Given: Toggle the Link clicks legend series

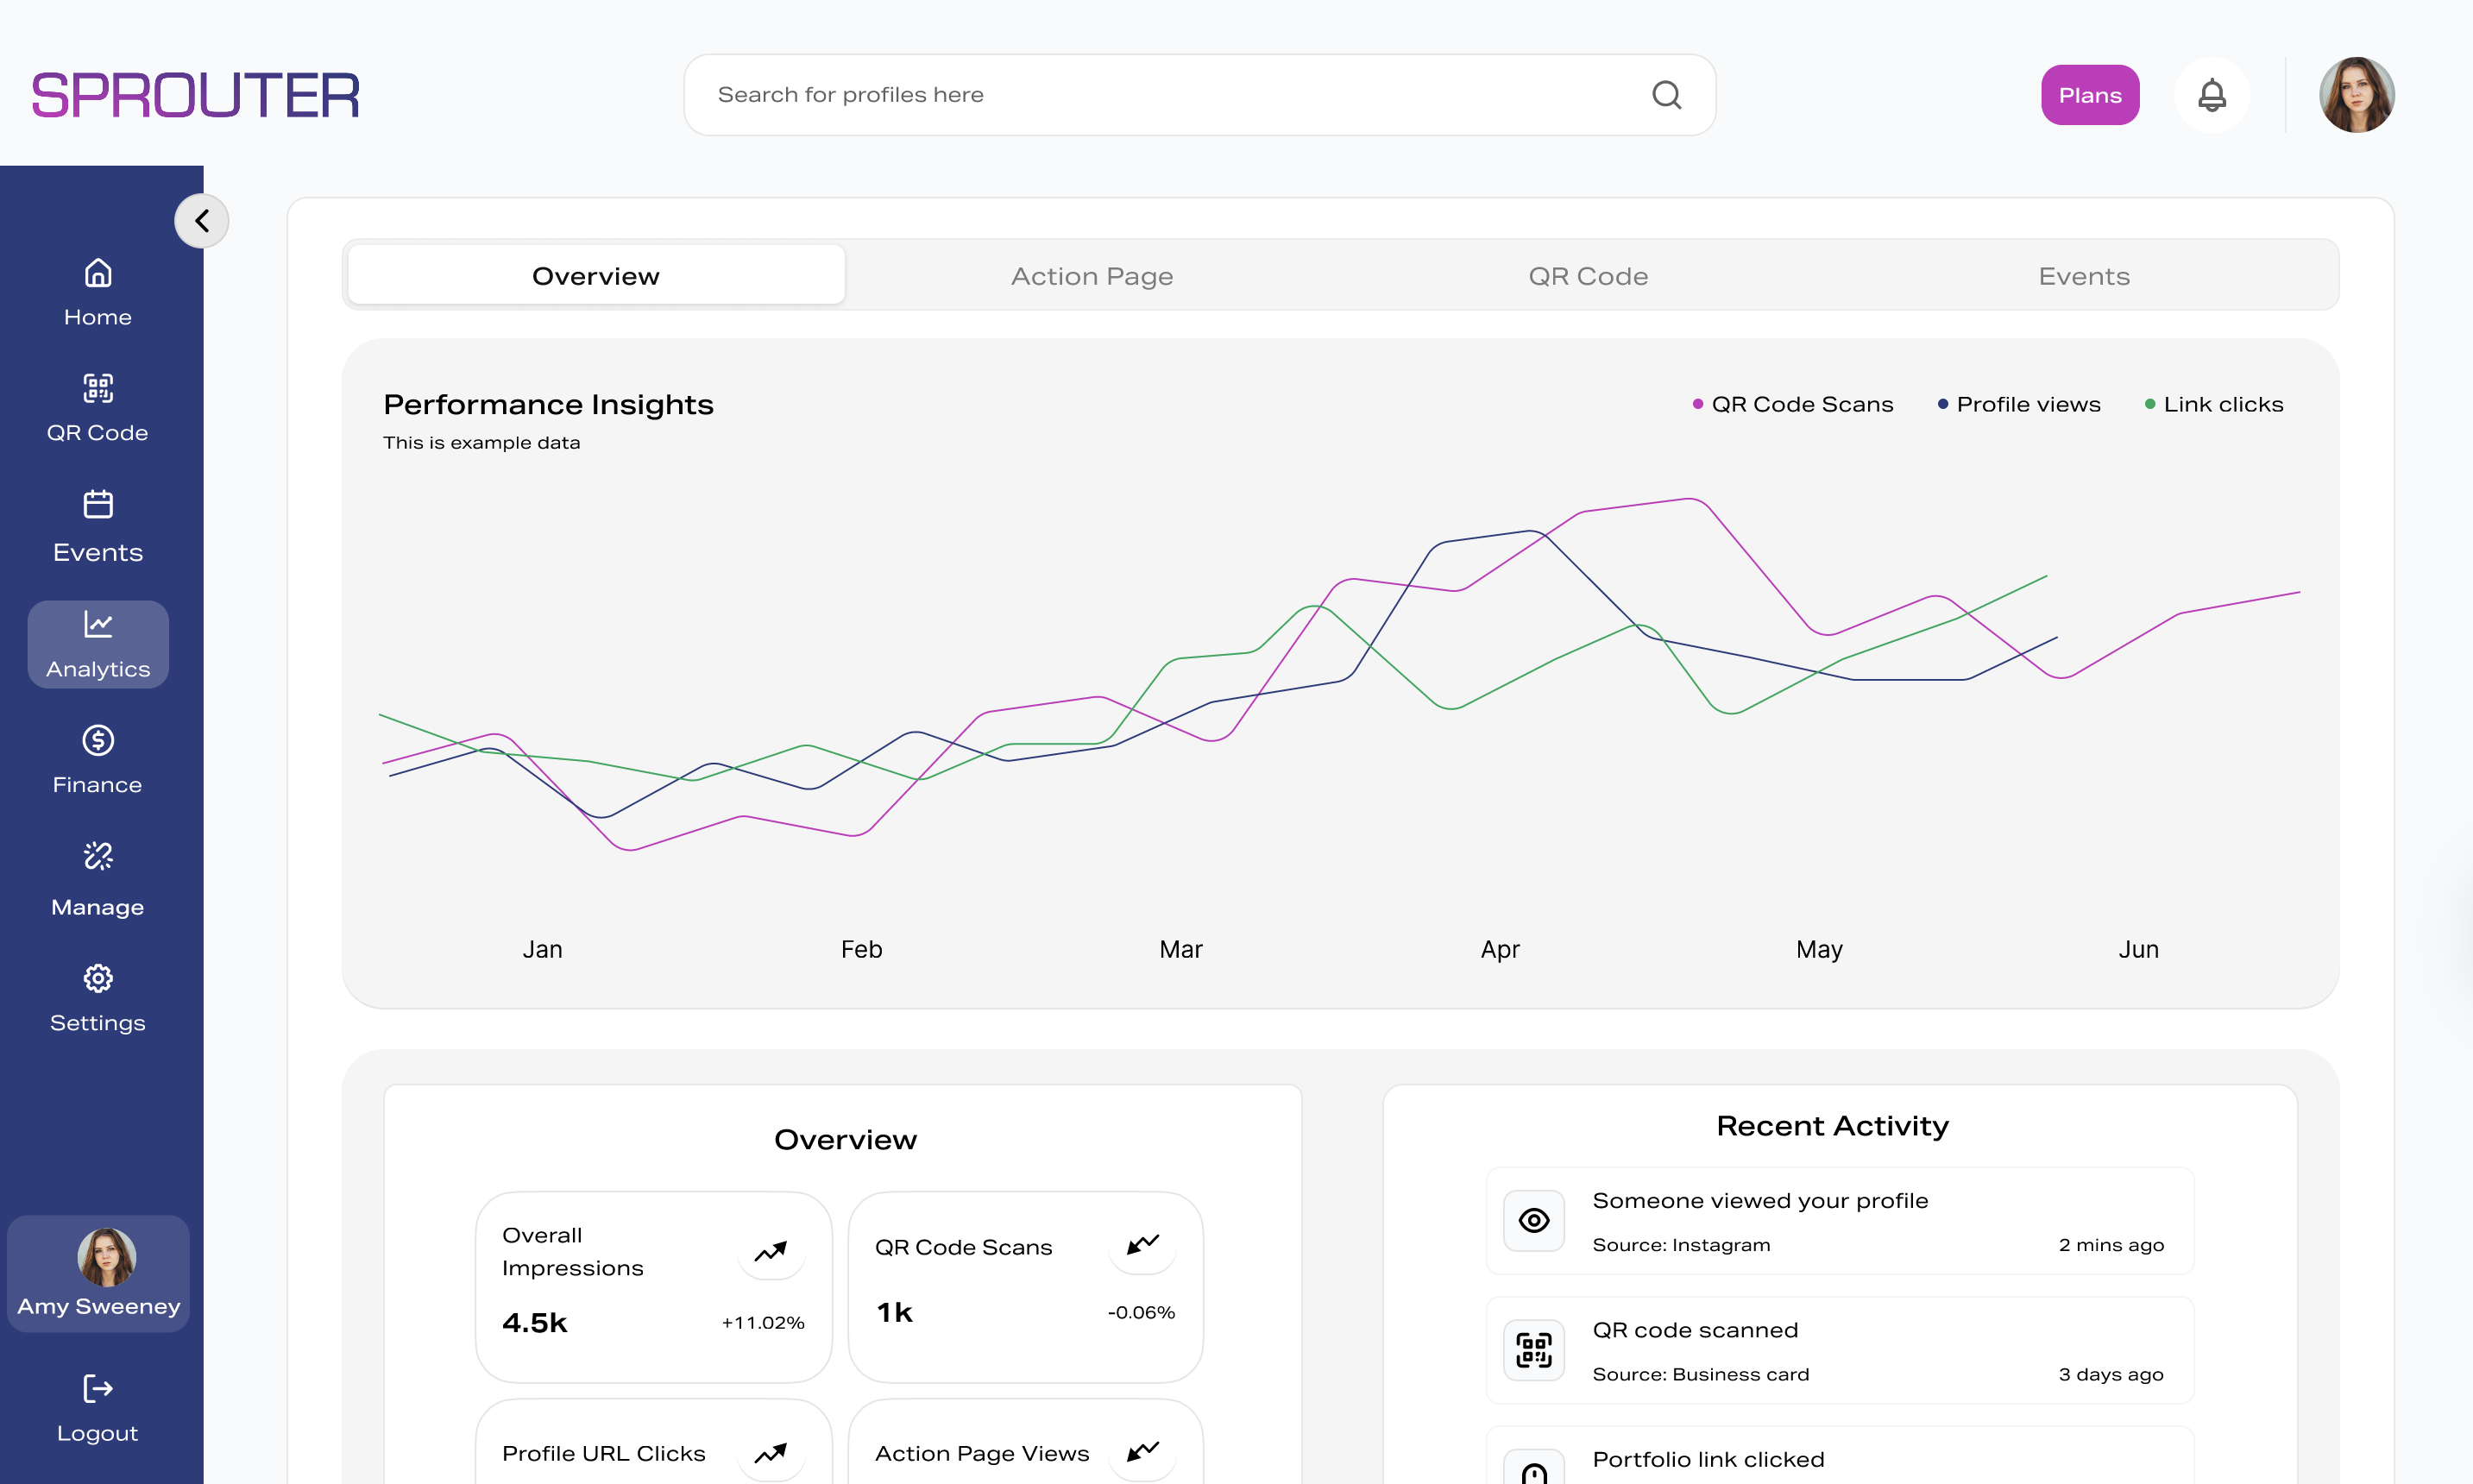Looking at the screenshot, I should (2212, 404).
